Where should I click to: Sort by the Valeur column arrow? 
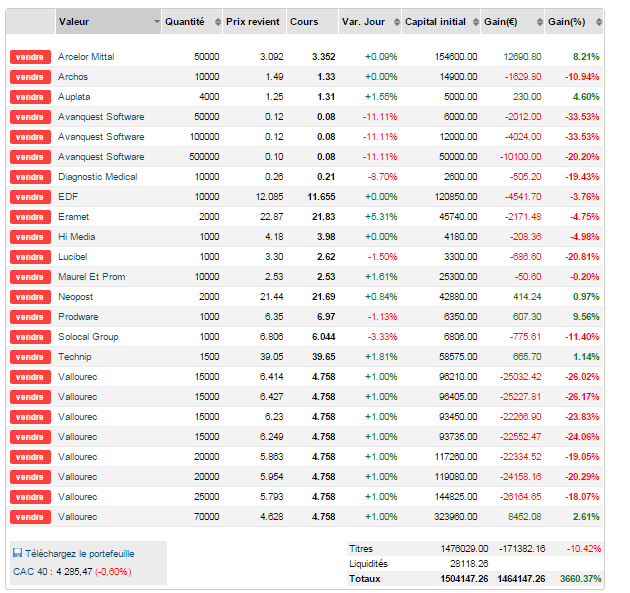click(156, 22)
